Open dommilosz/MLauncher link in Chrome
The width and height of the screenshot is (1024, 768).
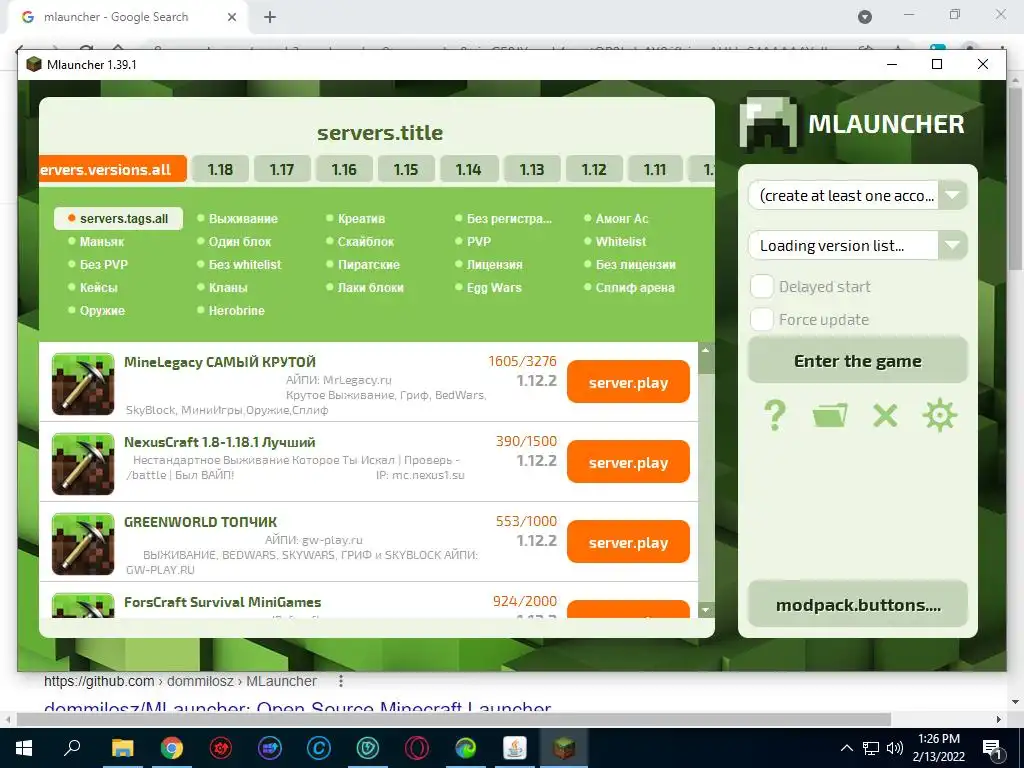(298, 708)
